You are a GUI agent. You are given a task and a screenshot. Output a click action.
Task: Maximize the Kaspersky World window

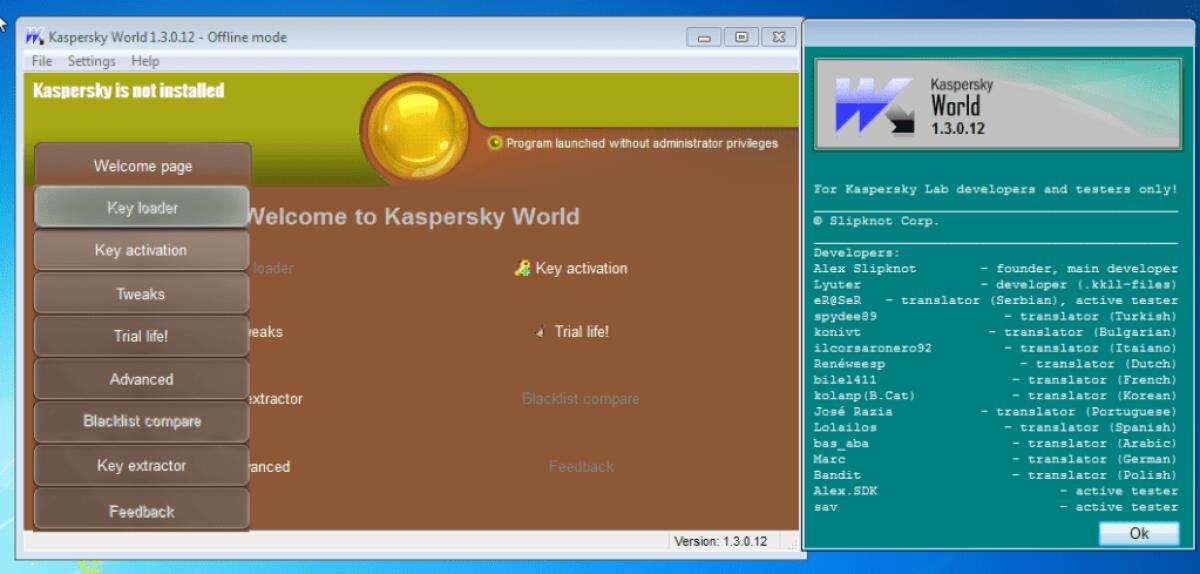pyautogui.click(x=741, y=37)
